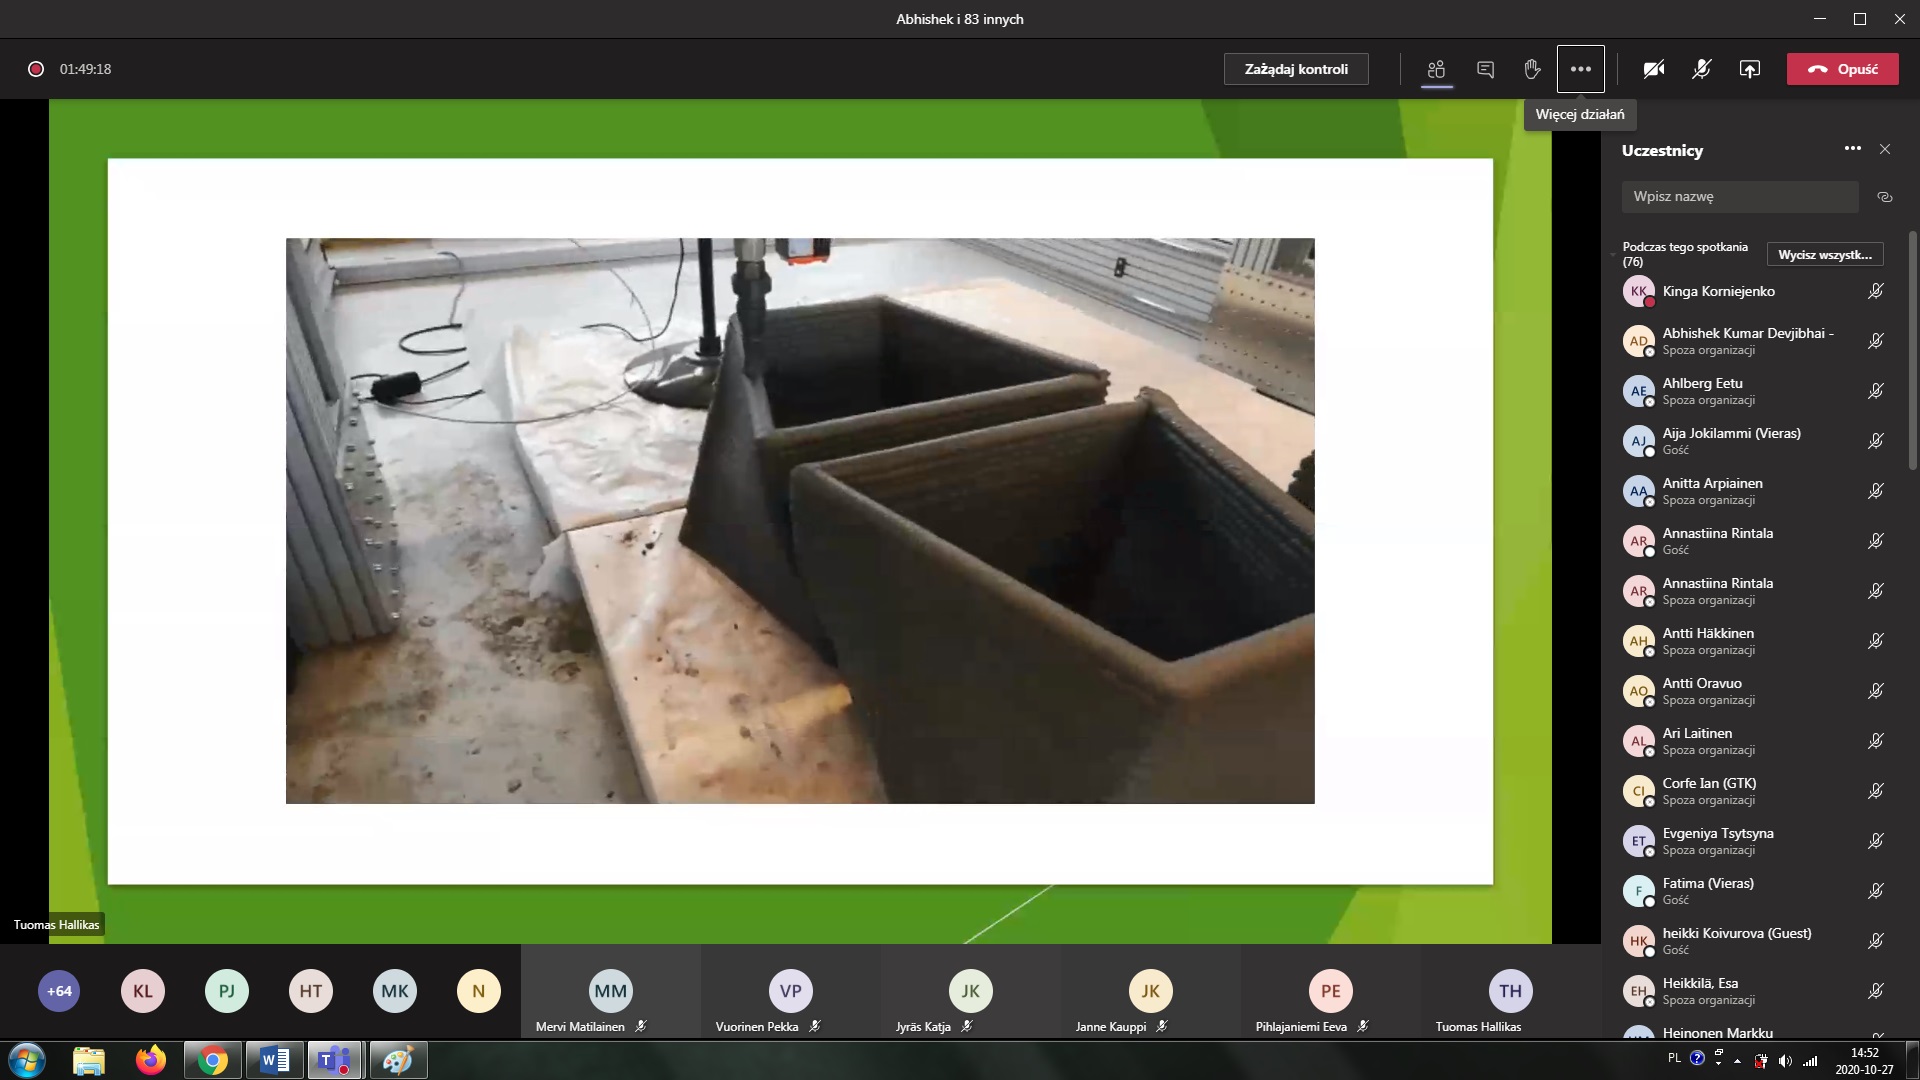1920x1080 pixels.
Task: Click the copy join link icon
Action: click(1884, 197)
